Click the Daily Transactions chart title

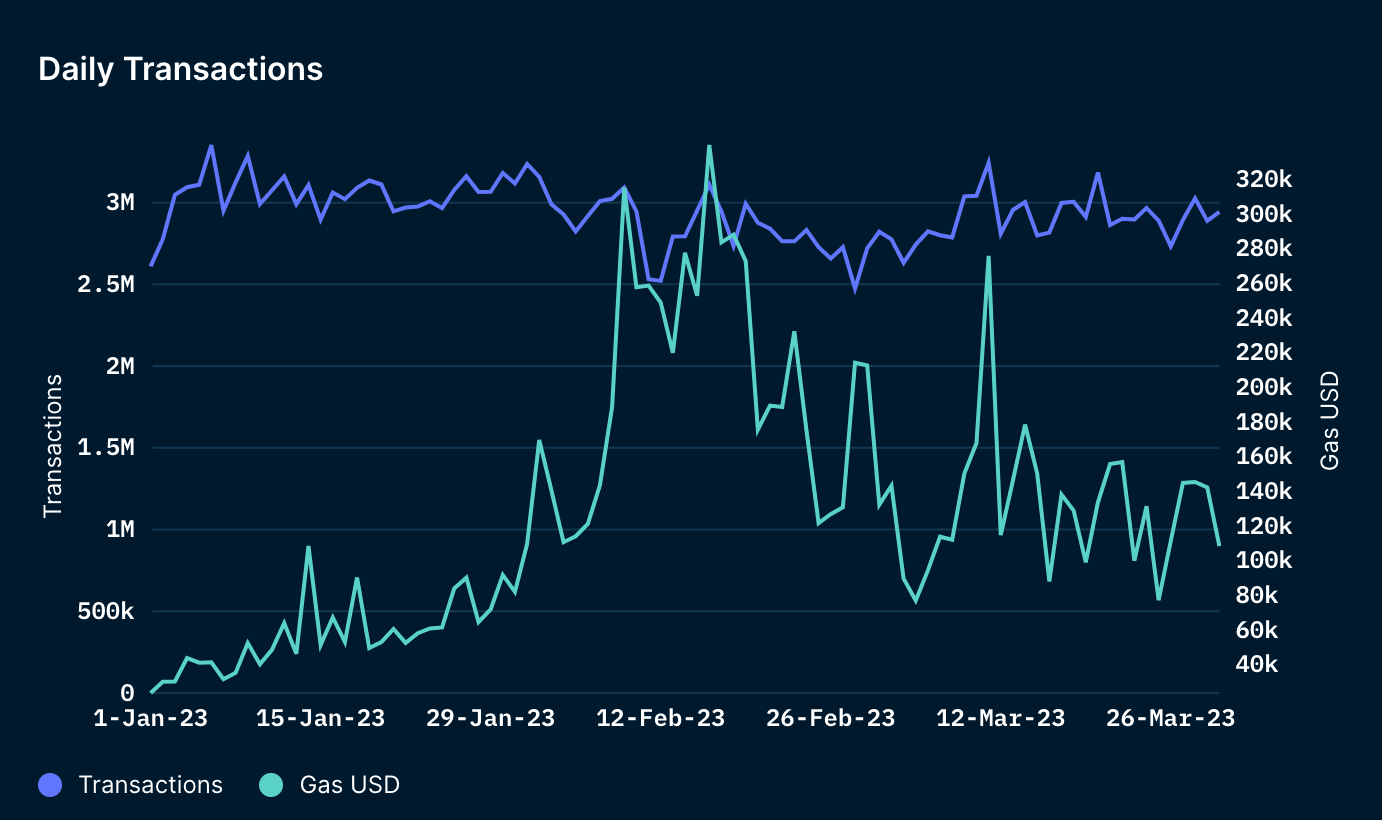click(x=180, y=69)
